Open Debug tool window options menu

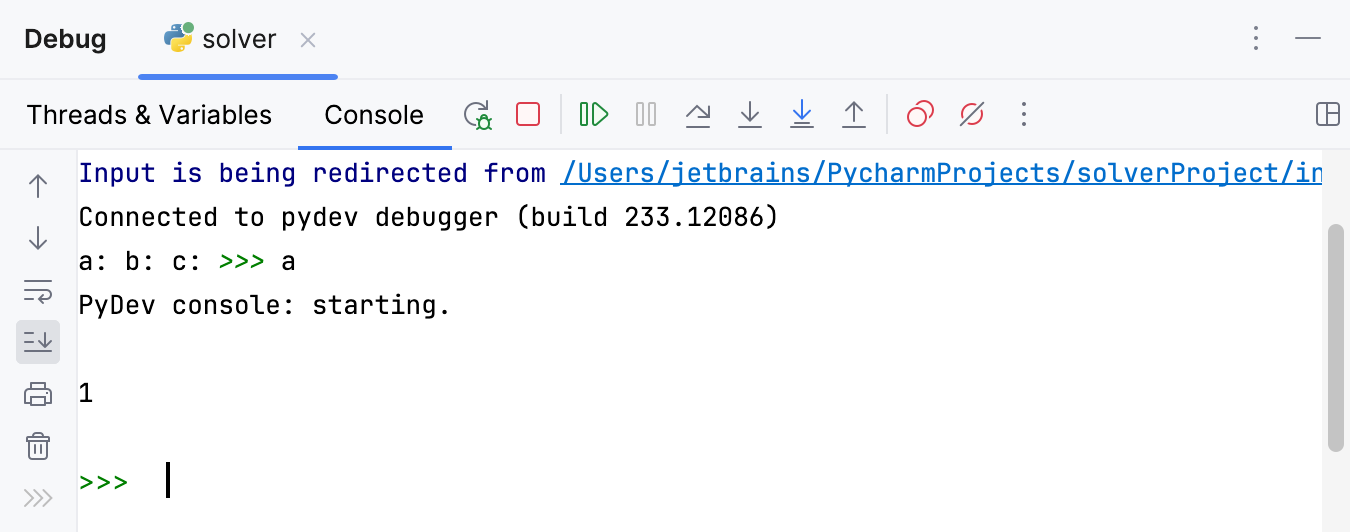coord(1256,39)
